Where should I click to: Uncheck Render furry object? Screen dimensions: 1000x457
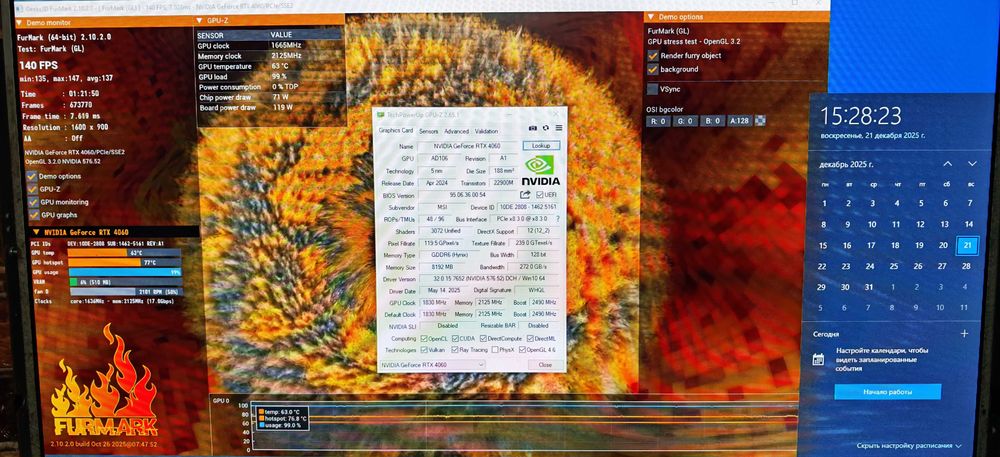[x=652, y=55]
